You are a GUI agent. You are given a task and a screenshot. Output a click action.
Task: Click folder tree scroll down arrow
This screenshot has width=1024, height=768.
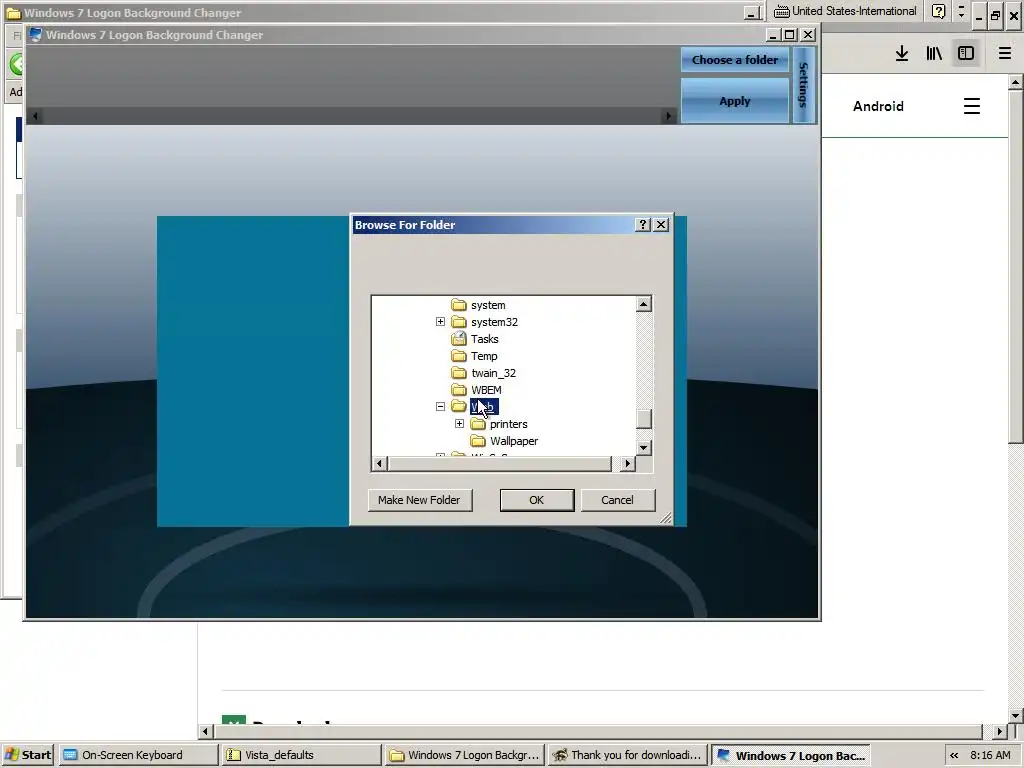tap(643, 447)
